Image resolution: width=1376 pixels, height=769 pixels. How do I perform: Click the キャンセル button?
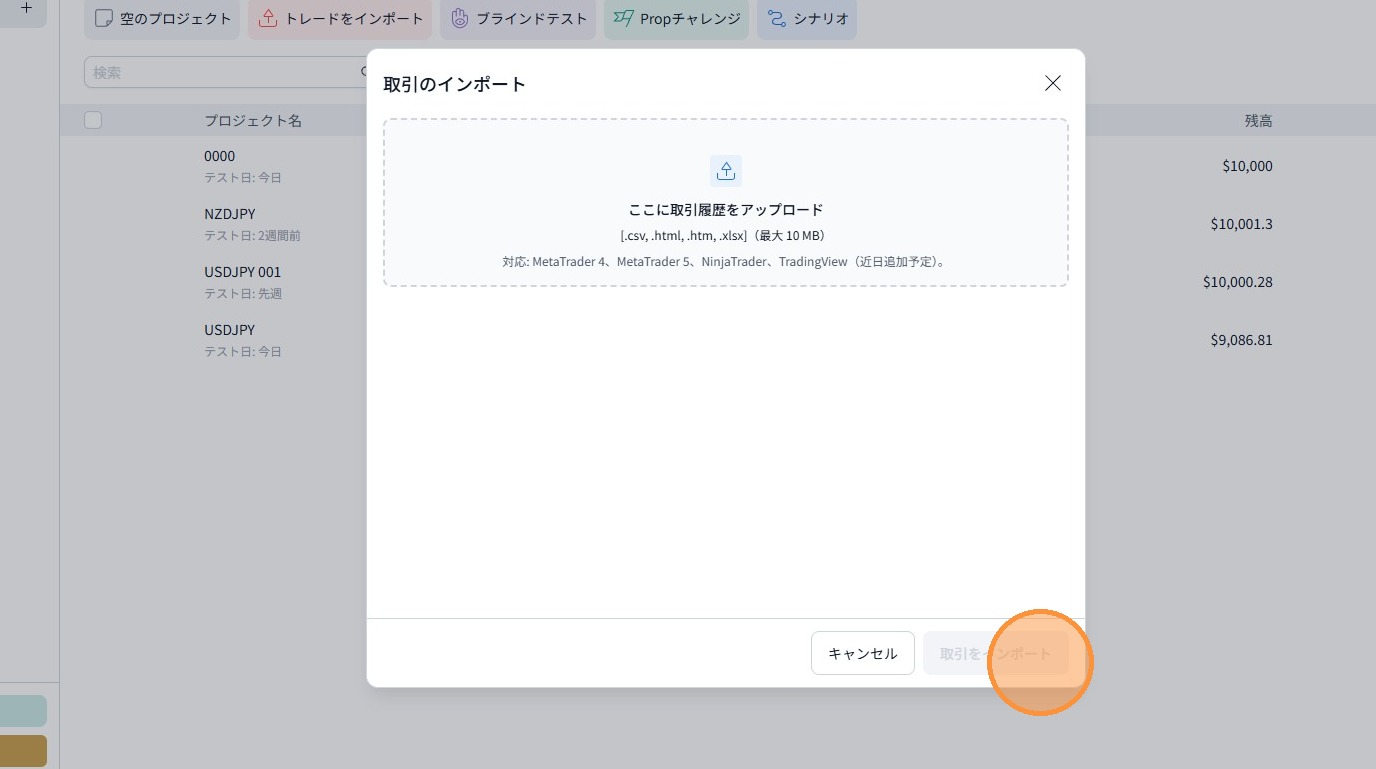click(863, 653)
